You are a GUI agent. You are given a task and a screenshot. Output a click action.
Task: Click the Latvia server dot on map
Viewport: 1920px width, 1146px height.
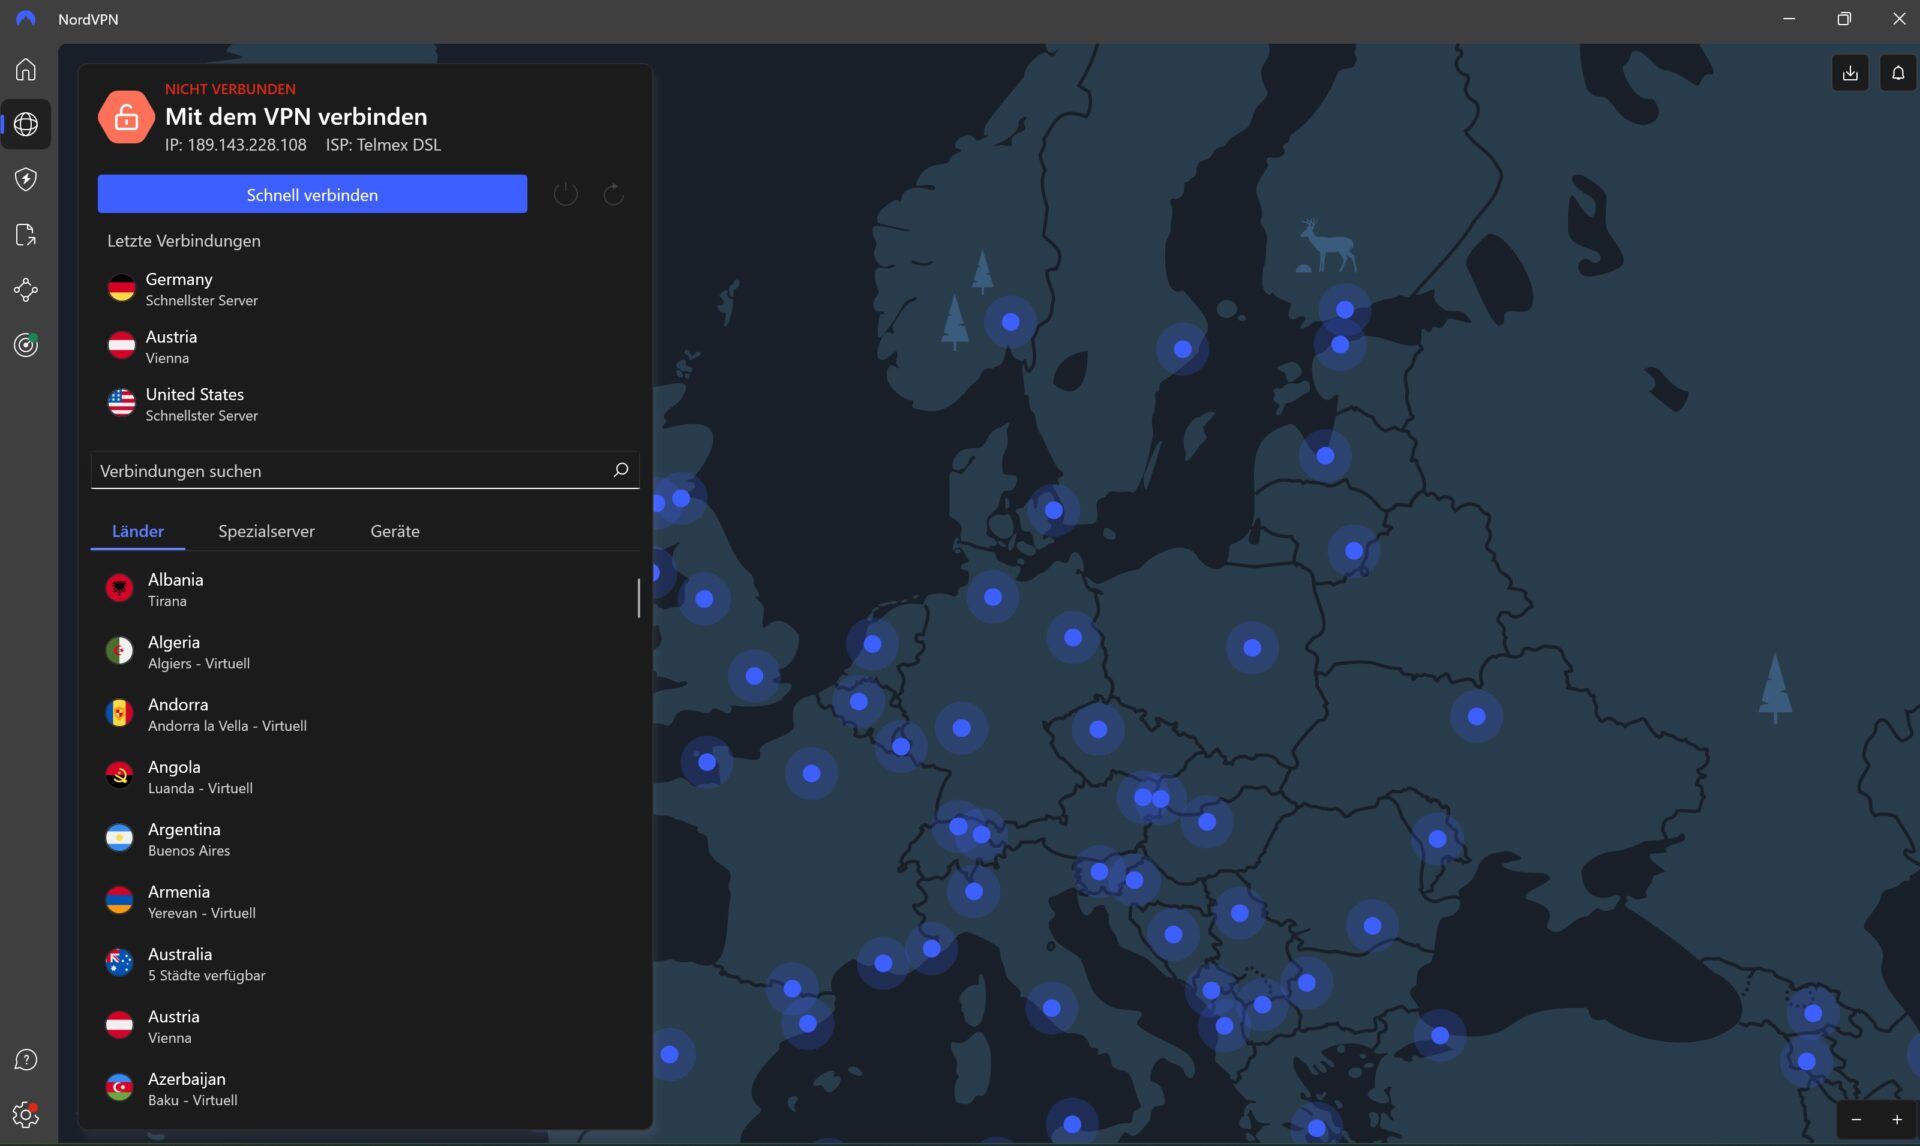(1325, 456)
